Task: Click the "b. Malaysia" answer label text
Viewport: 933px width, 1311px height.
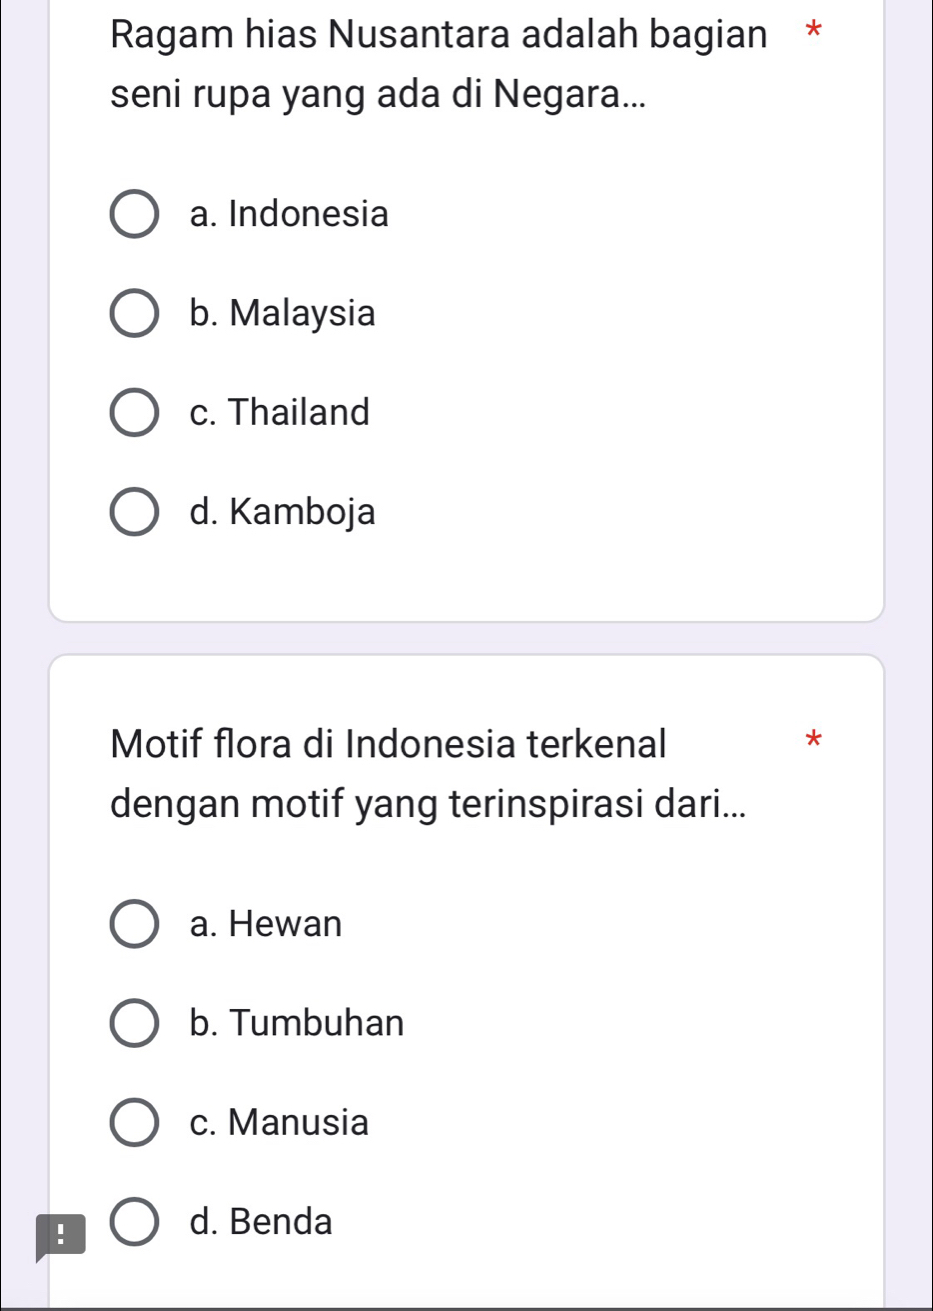Action: click(282, 314)
